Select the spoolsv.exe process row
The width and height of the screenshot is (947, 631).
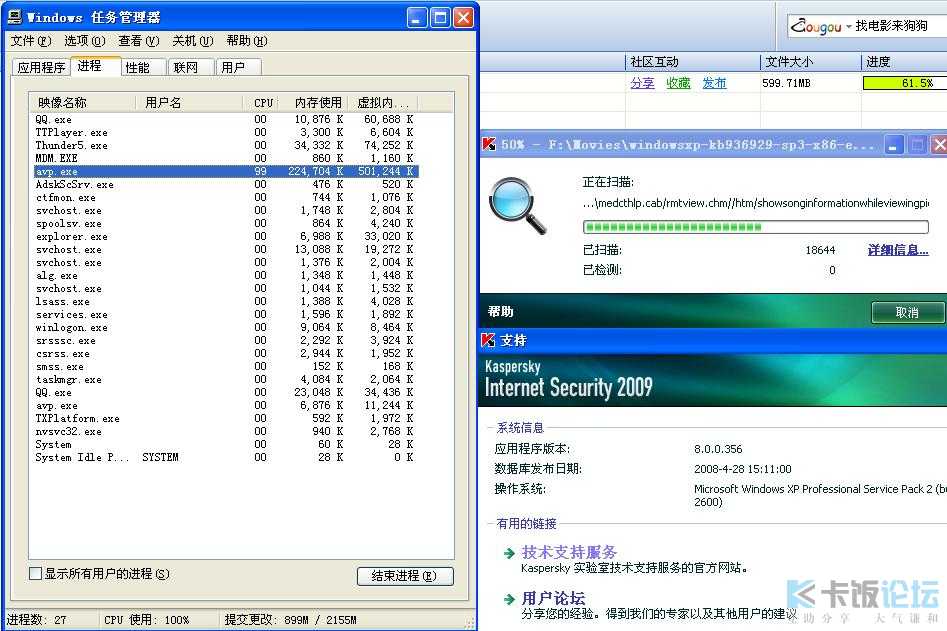click(225, 223)
